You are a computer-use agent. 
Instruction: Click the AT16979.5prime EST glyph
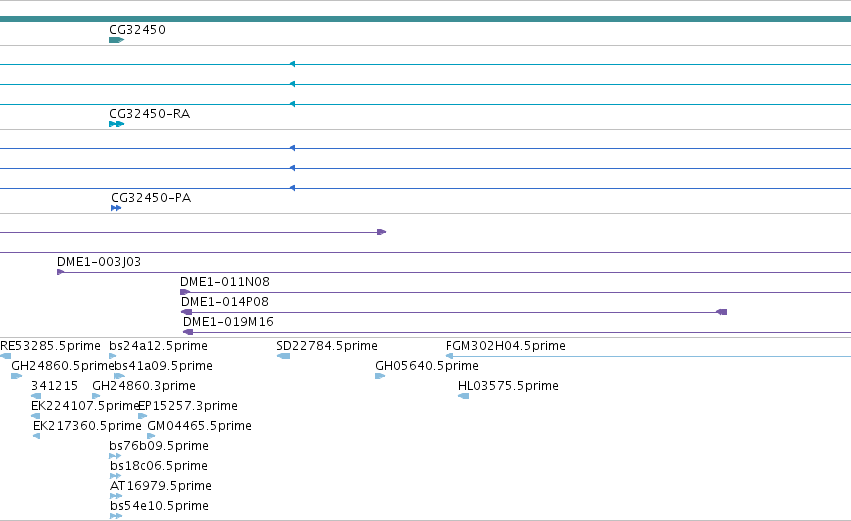[x=116, y=496]
